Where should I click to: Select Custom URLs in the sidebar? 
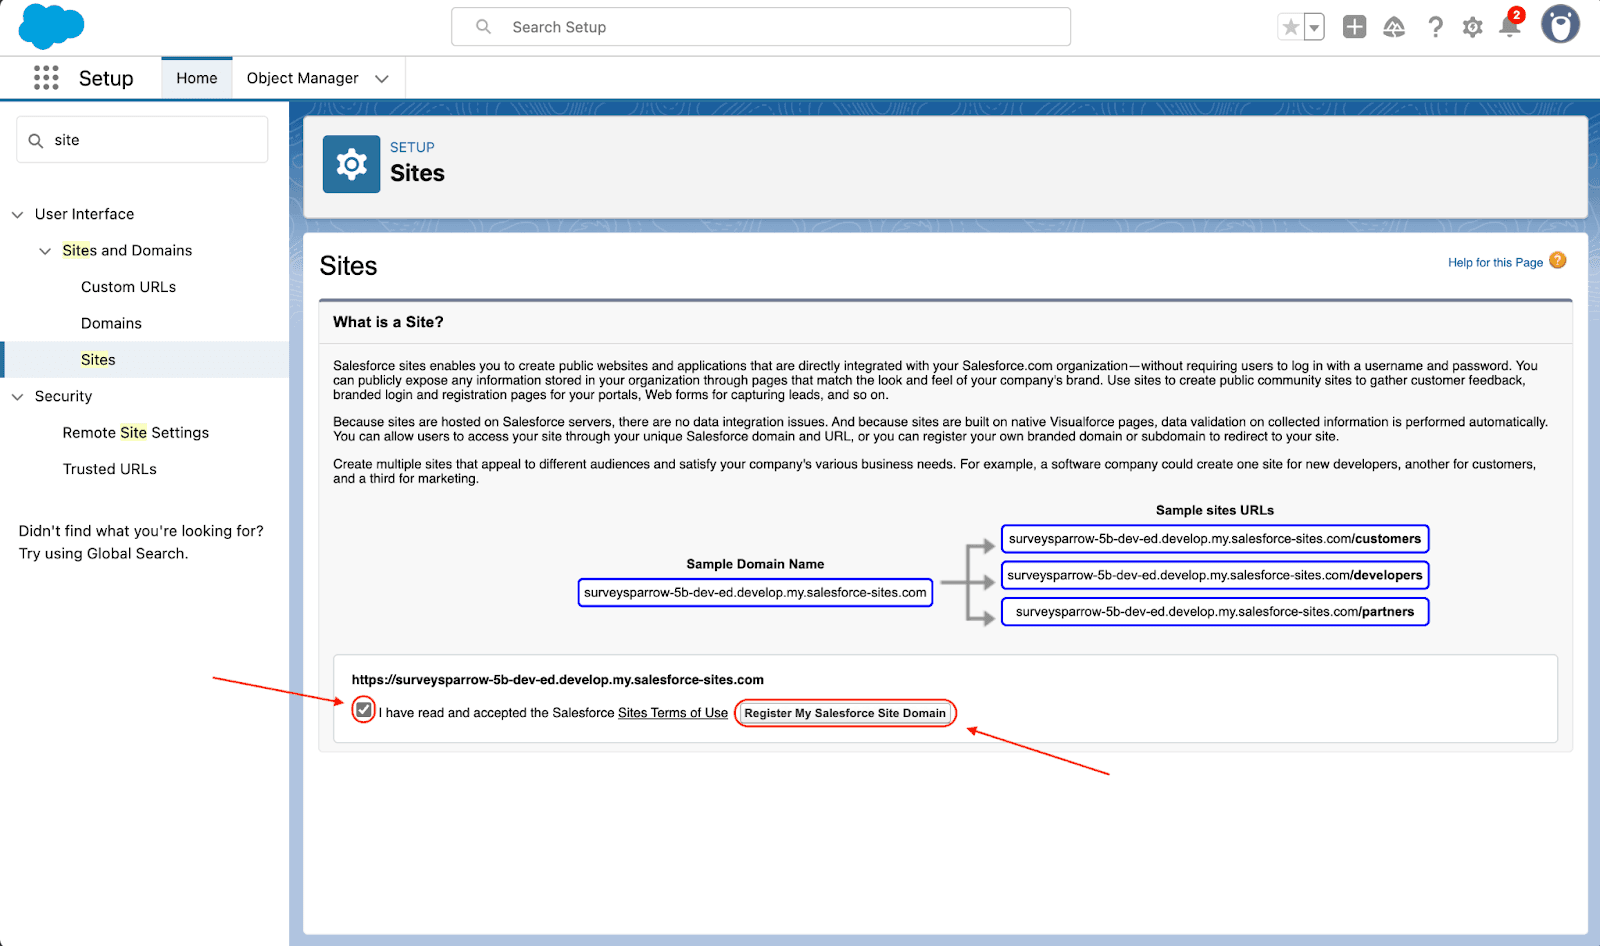128,287
